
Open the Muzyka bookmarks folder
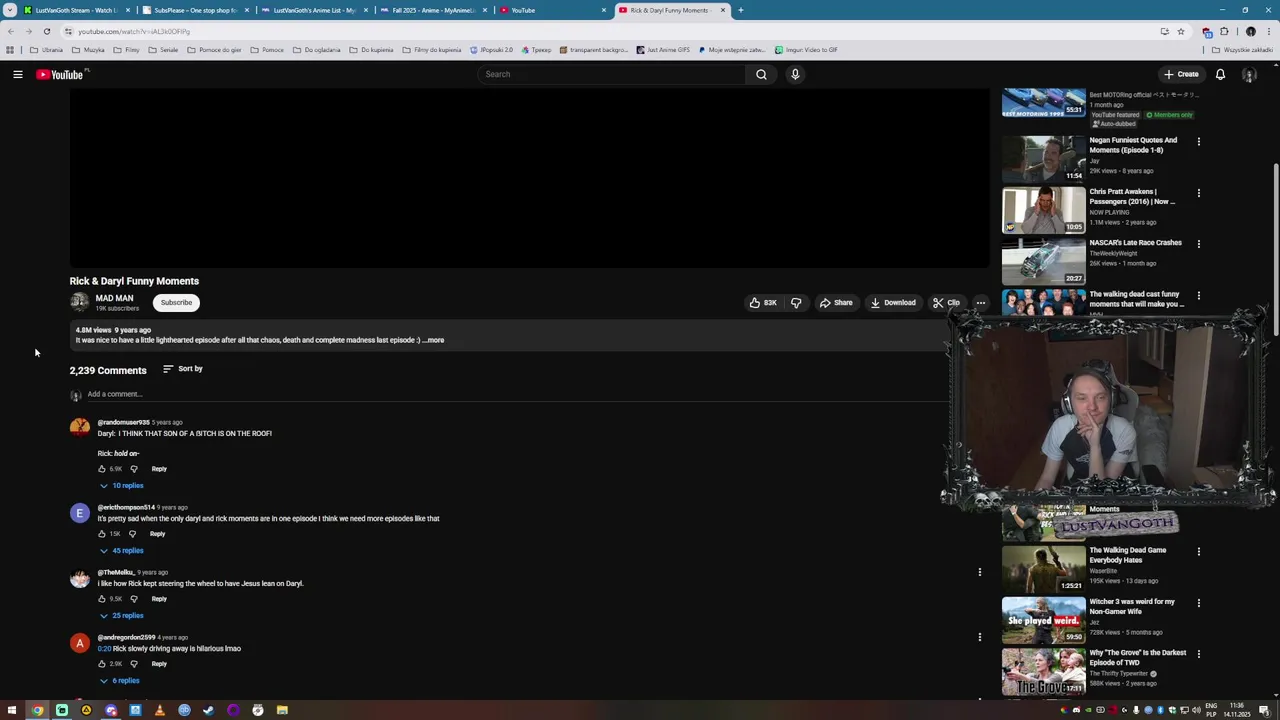pyautogui.click(x=88, y=50)
